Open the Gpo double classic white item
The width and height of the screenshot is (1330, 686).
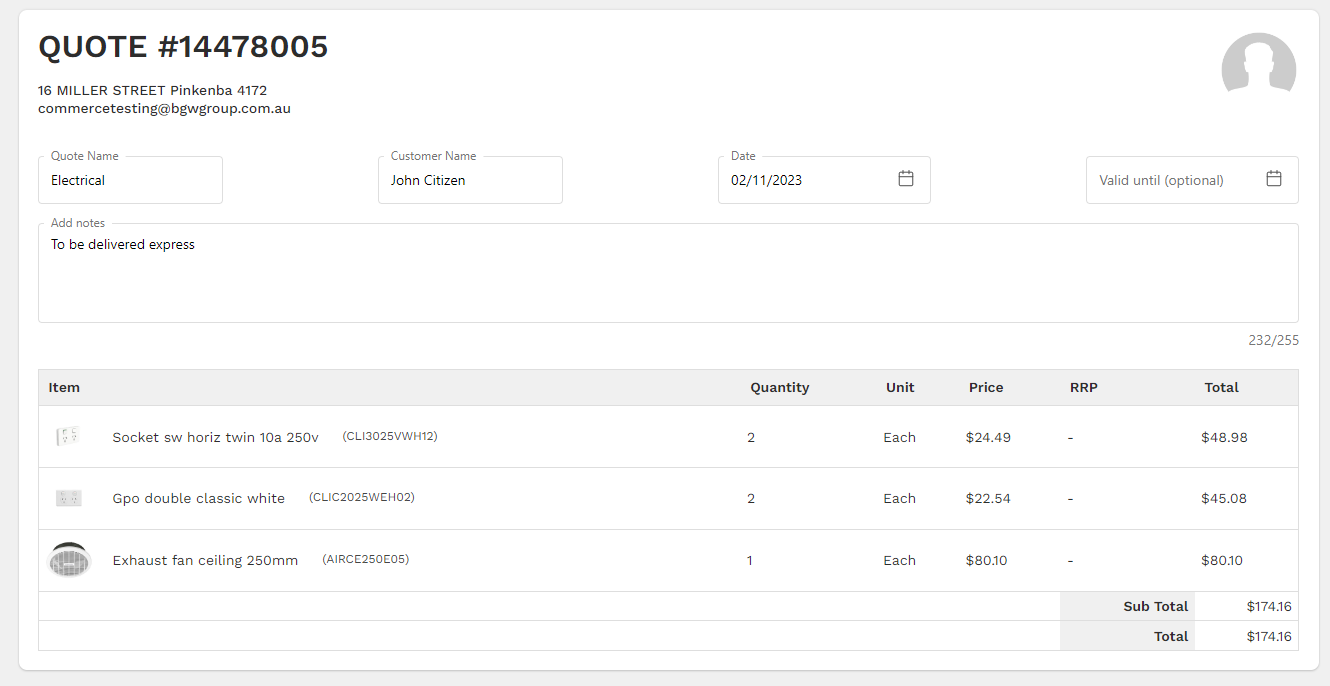coord(198,498)
